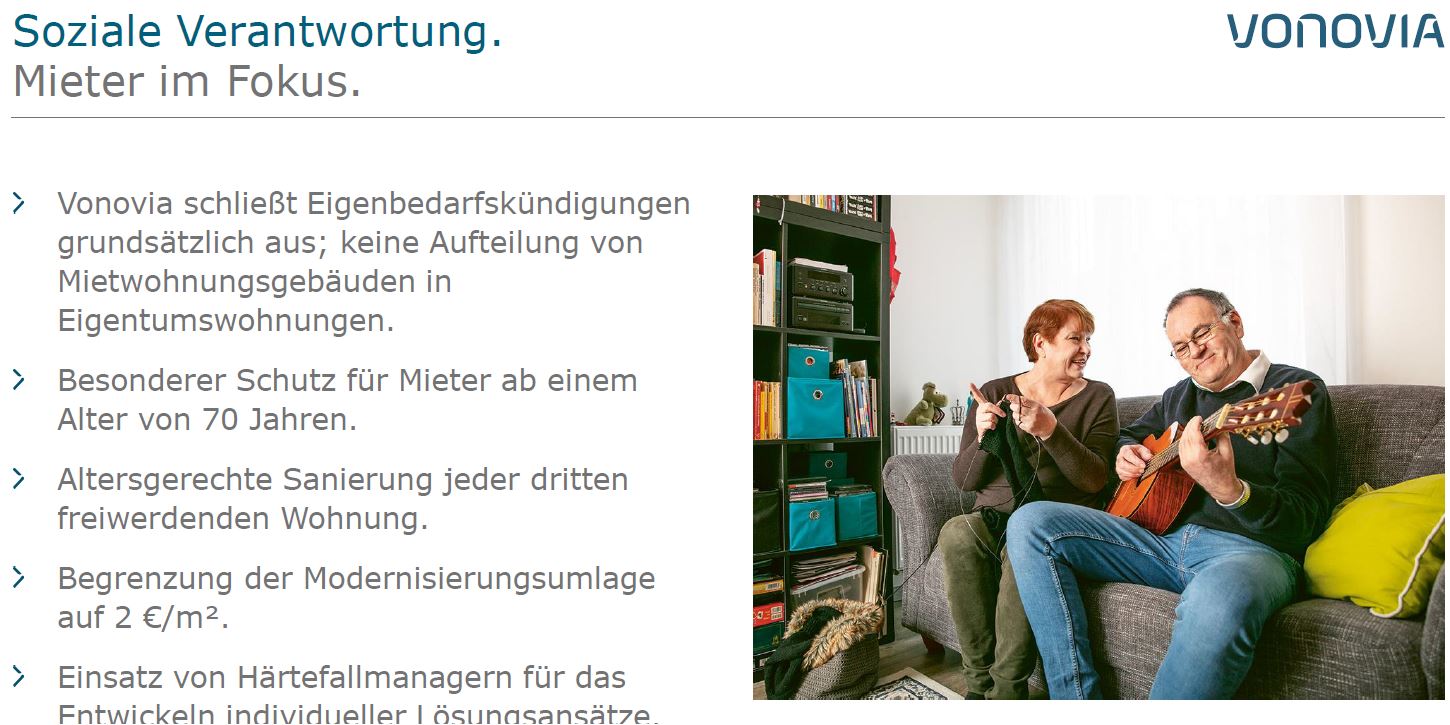Click the chevron beside Härtefallmanagern bullet

click(19, 677)
